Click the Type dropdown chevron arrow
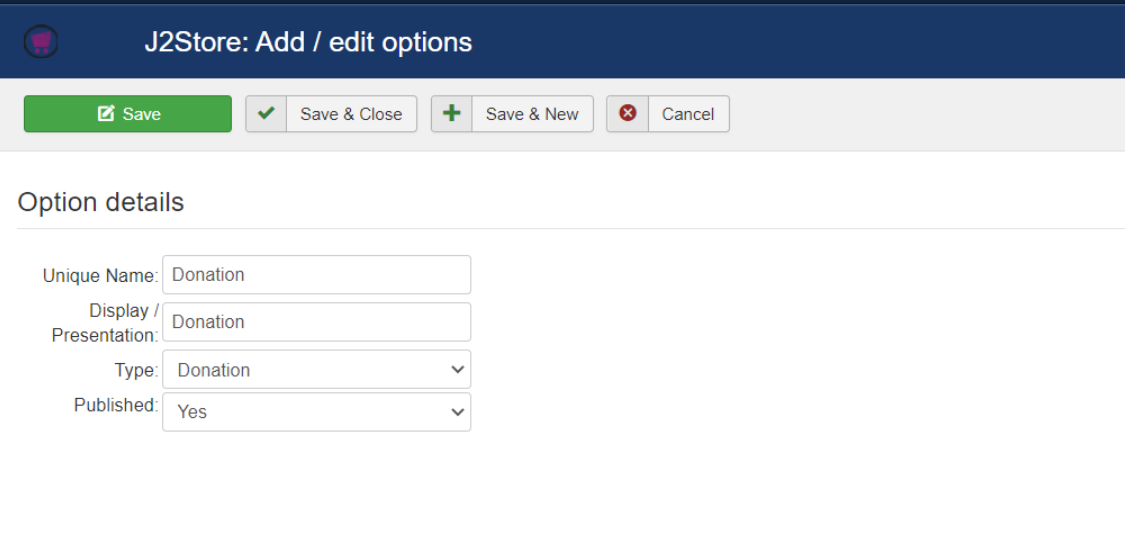Screen dimensions: 1125x541 pyautogui.click(x=457, y=370)
